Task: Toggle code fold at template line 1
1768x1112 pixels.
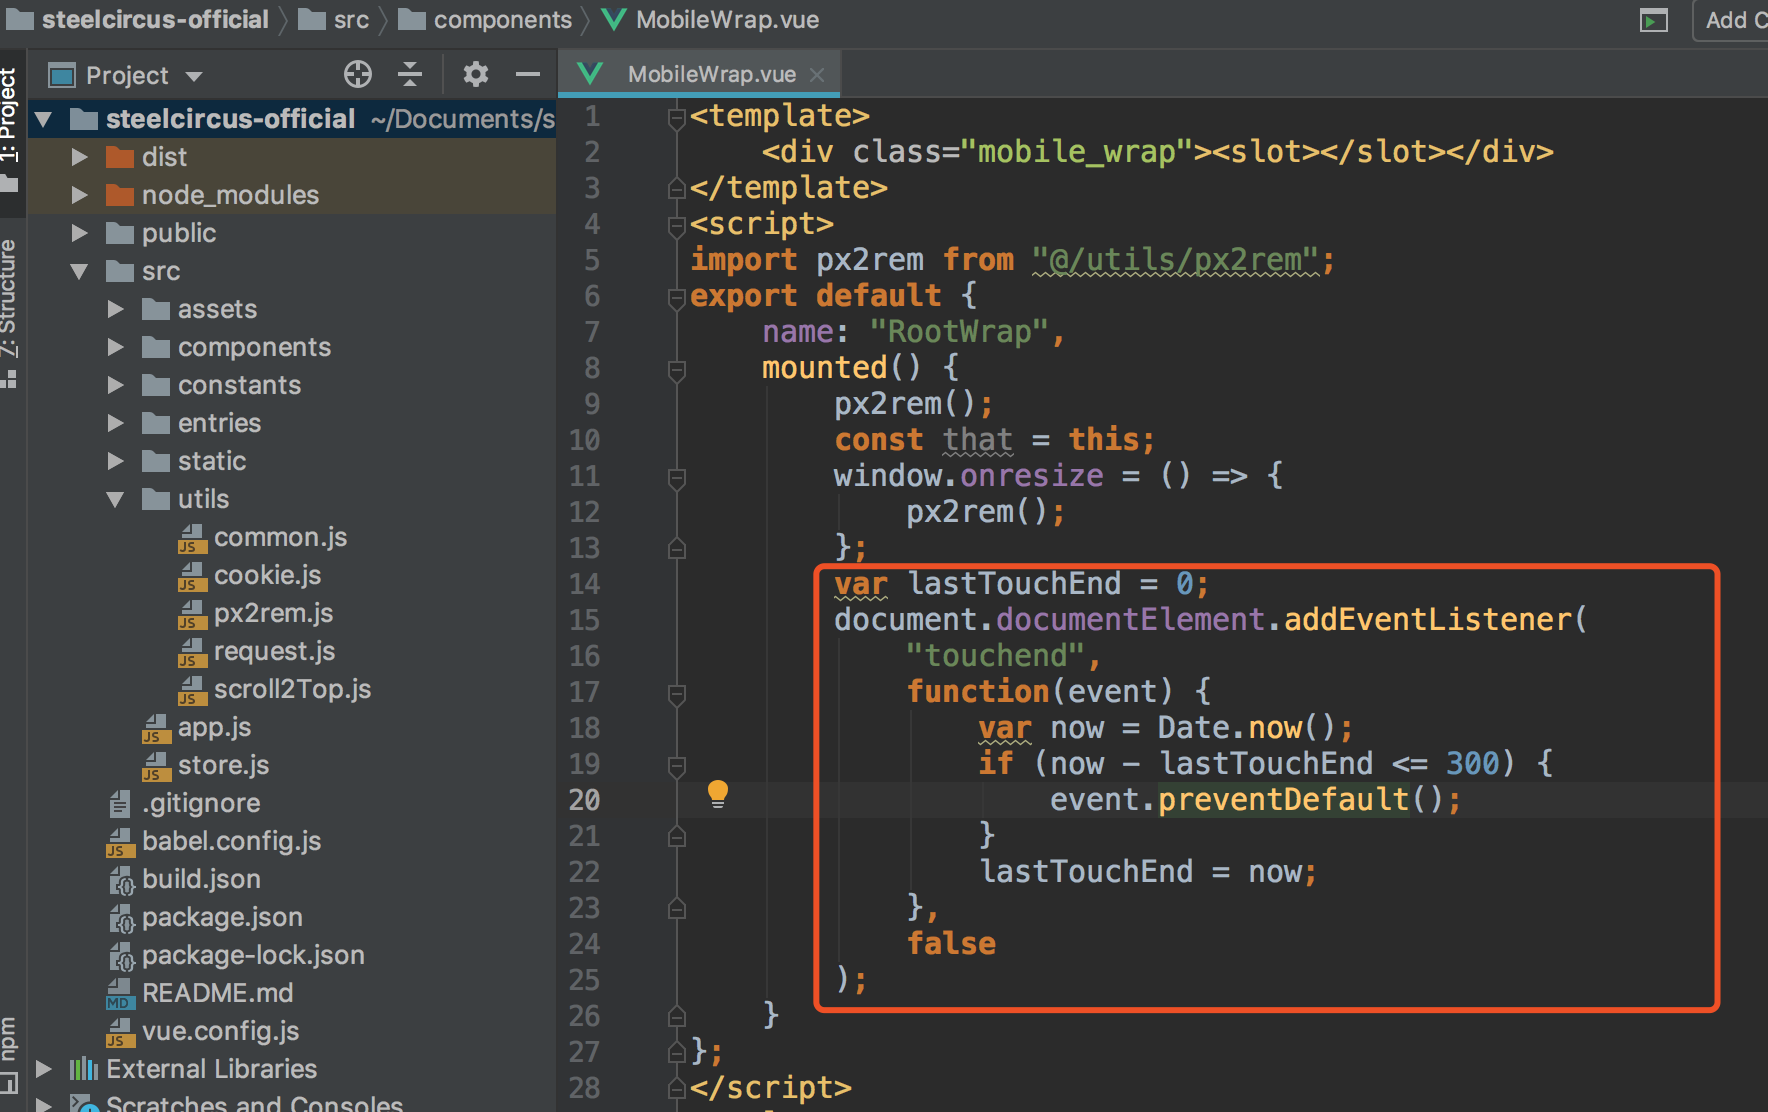Action: pyautogui.click(x=677, y=118)
